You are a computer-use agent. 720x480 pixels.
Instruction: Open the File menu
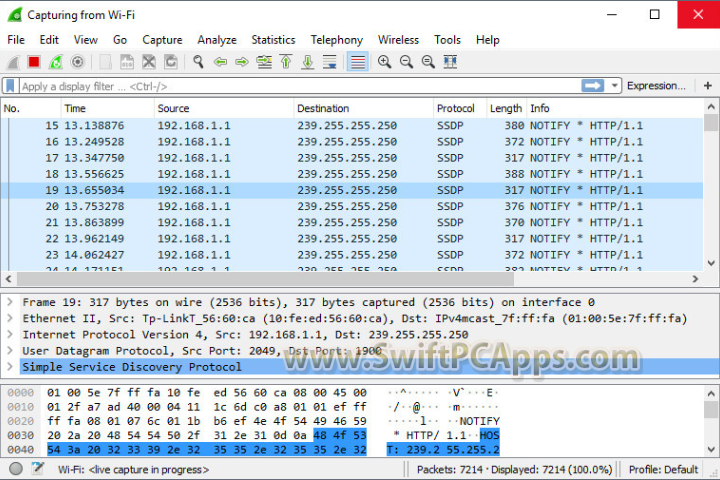pyautogui.click(x=16, y=40)
